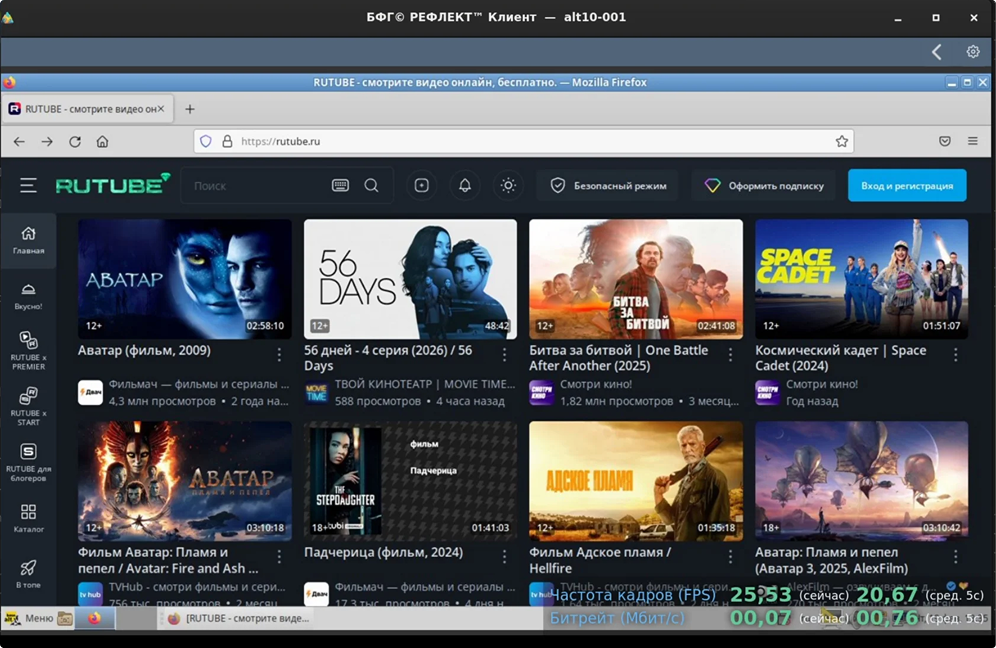This screenshot has height=648, width=996.
Task: Open a new Firefox tab
Action: pyautogui.click(x=190, y=109)
